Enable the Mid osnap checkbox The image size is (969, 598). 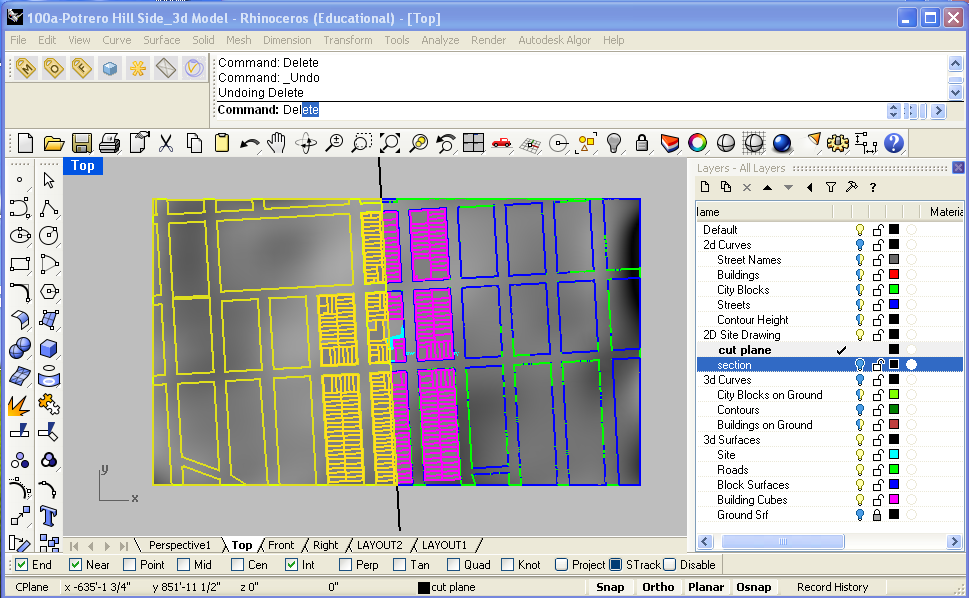pos(184,565)
